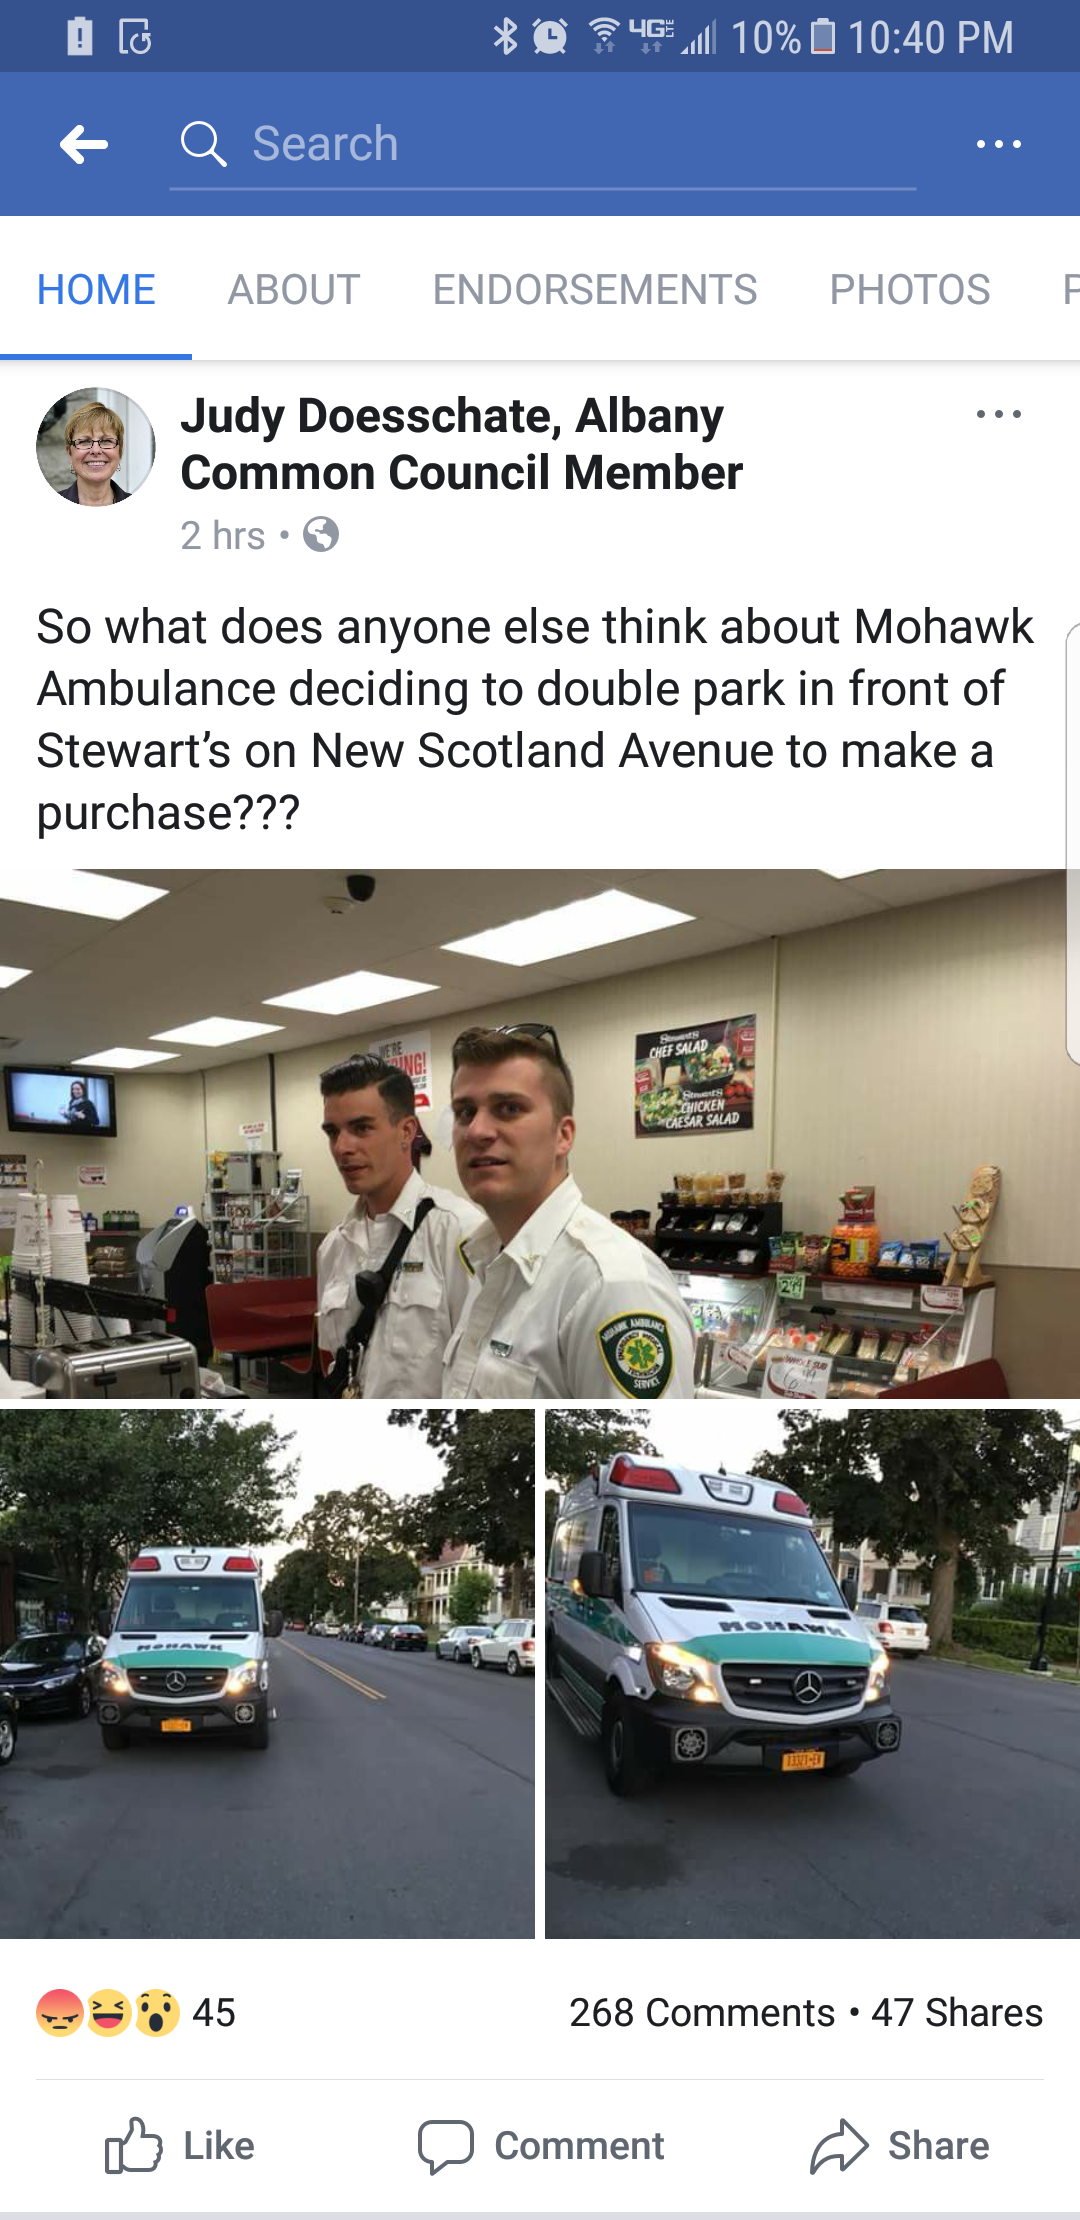The width and height of the screenshot is (1080, 2220).
Task: View the 268 Comments link
Action: [x=702, y=2012]
